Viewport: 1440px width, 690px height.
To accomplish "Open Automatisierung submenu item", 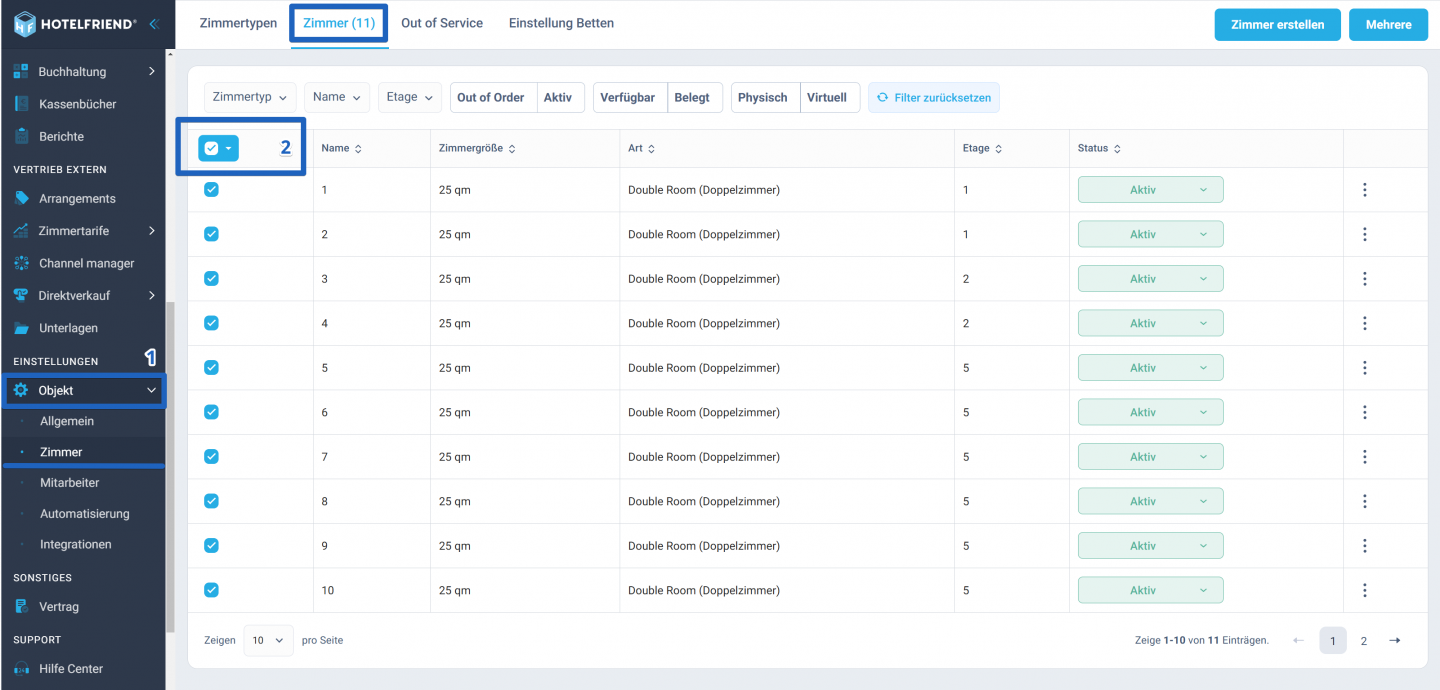I will 83,513.
